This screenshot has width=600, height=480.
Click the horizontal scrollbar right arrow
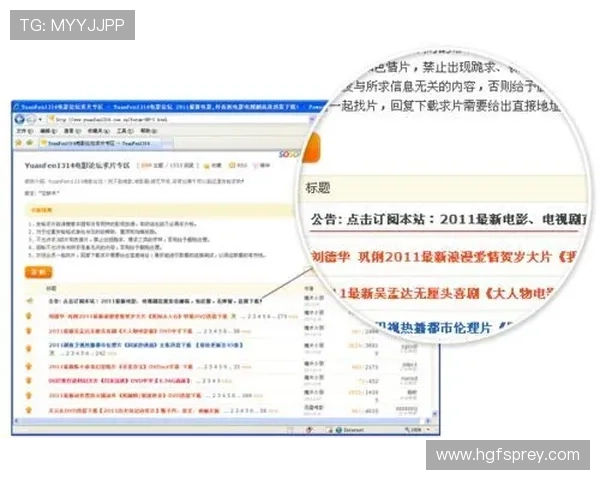[x=428, y=421]
